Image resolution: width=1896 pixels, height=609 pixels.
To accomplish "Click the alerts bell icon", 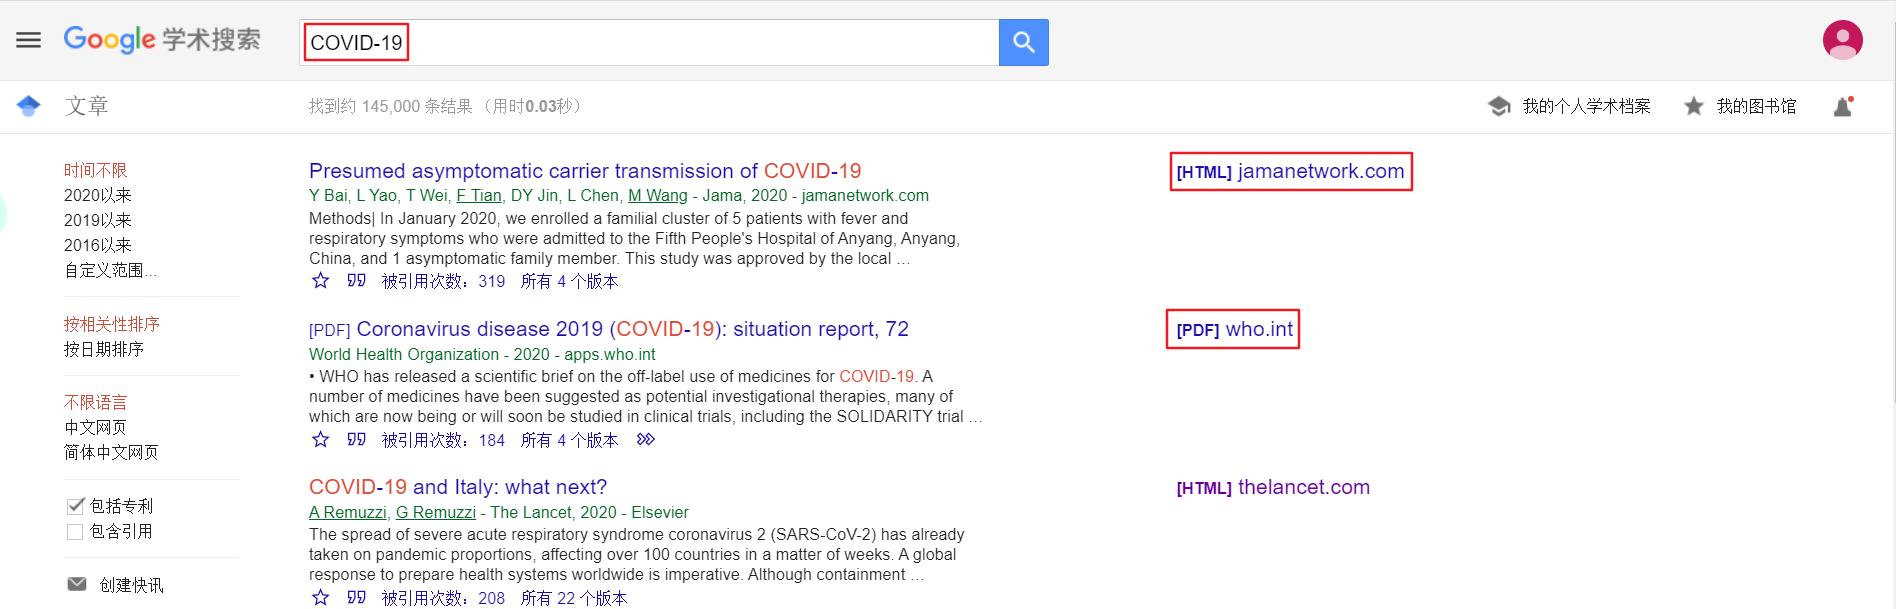I will [x=1842, y=106].
